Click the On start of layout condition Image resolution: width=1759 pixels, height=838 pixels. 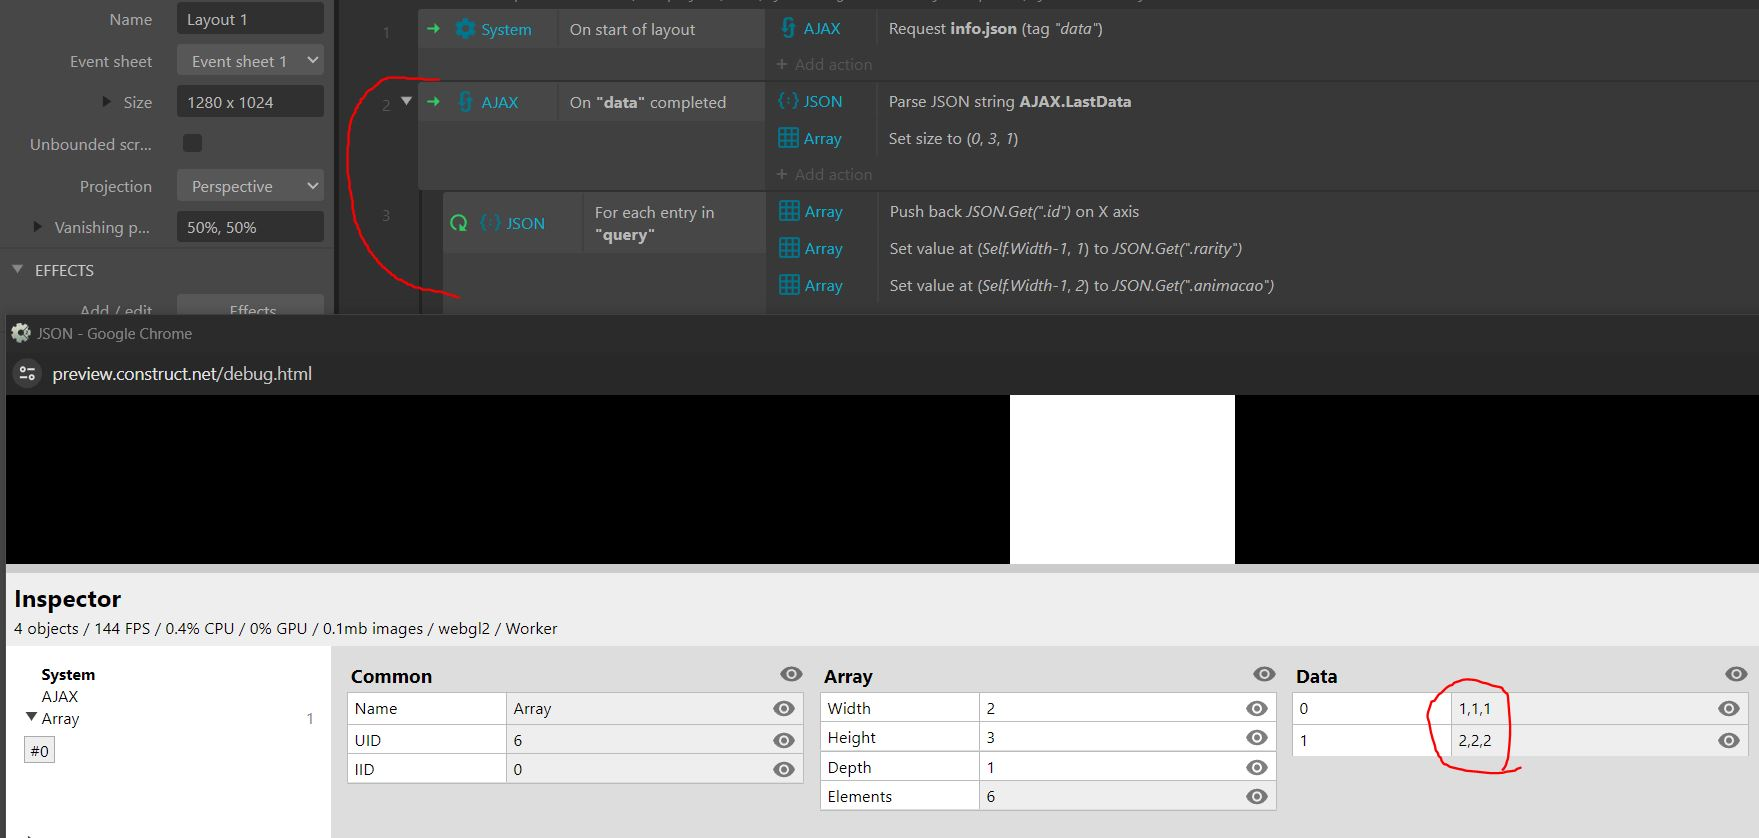point(632,29)
